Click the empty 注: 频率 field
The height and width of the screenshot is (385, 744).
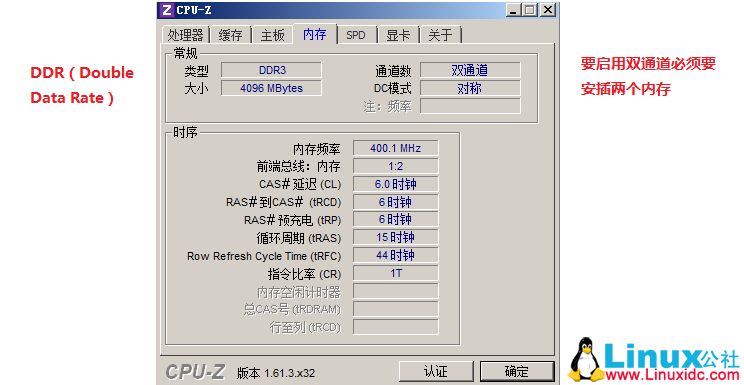point(470,106)
